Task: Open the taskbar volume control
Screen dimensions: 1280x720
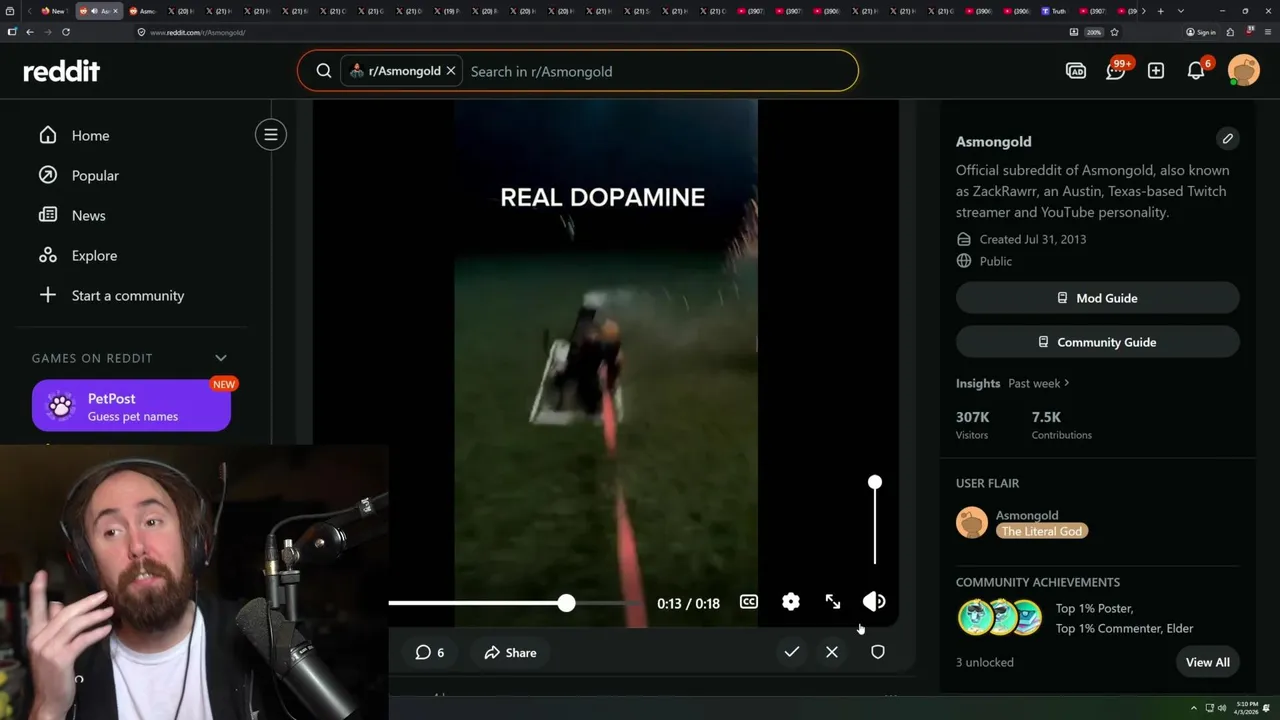Action: click(x=1222, y=708)
